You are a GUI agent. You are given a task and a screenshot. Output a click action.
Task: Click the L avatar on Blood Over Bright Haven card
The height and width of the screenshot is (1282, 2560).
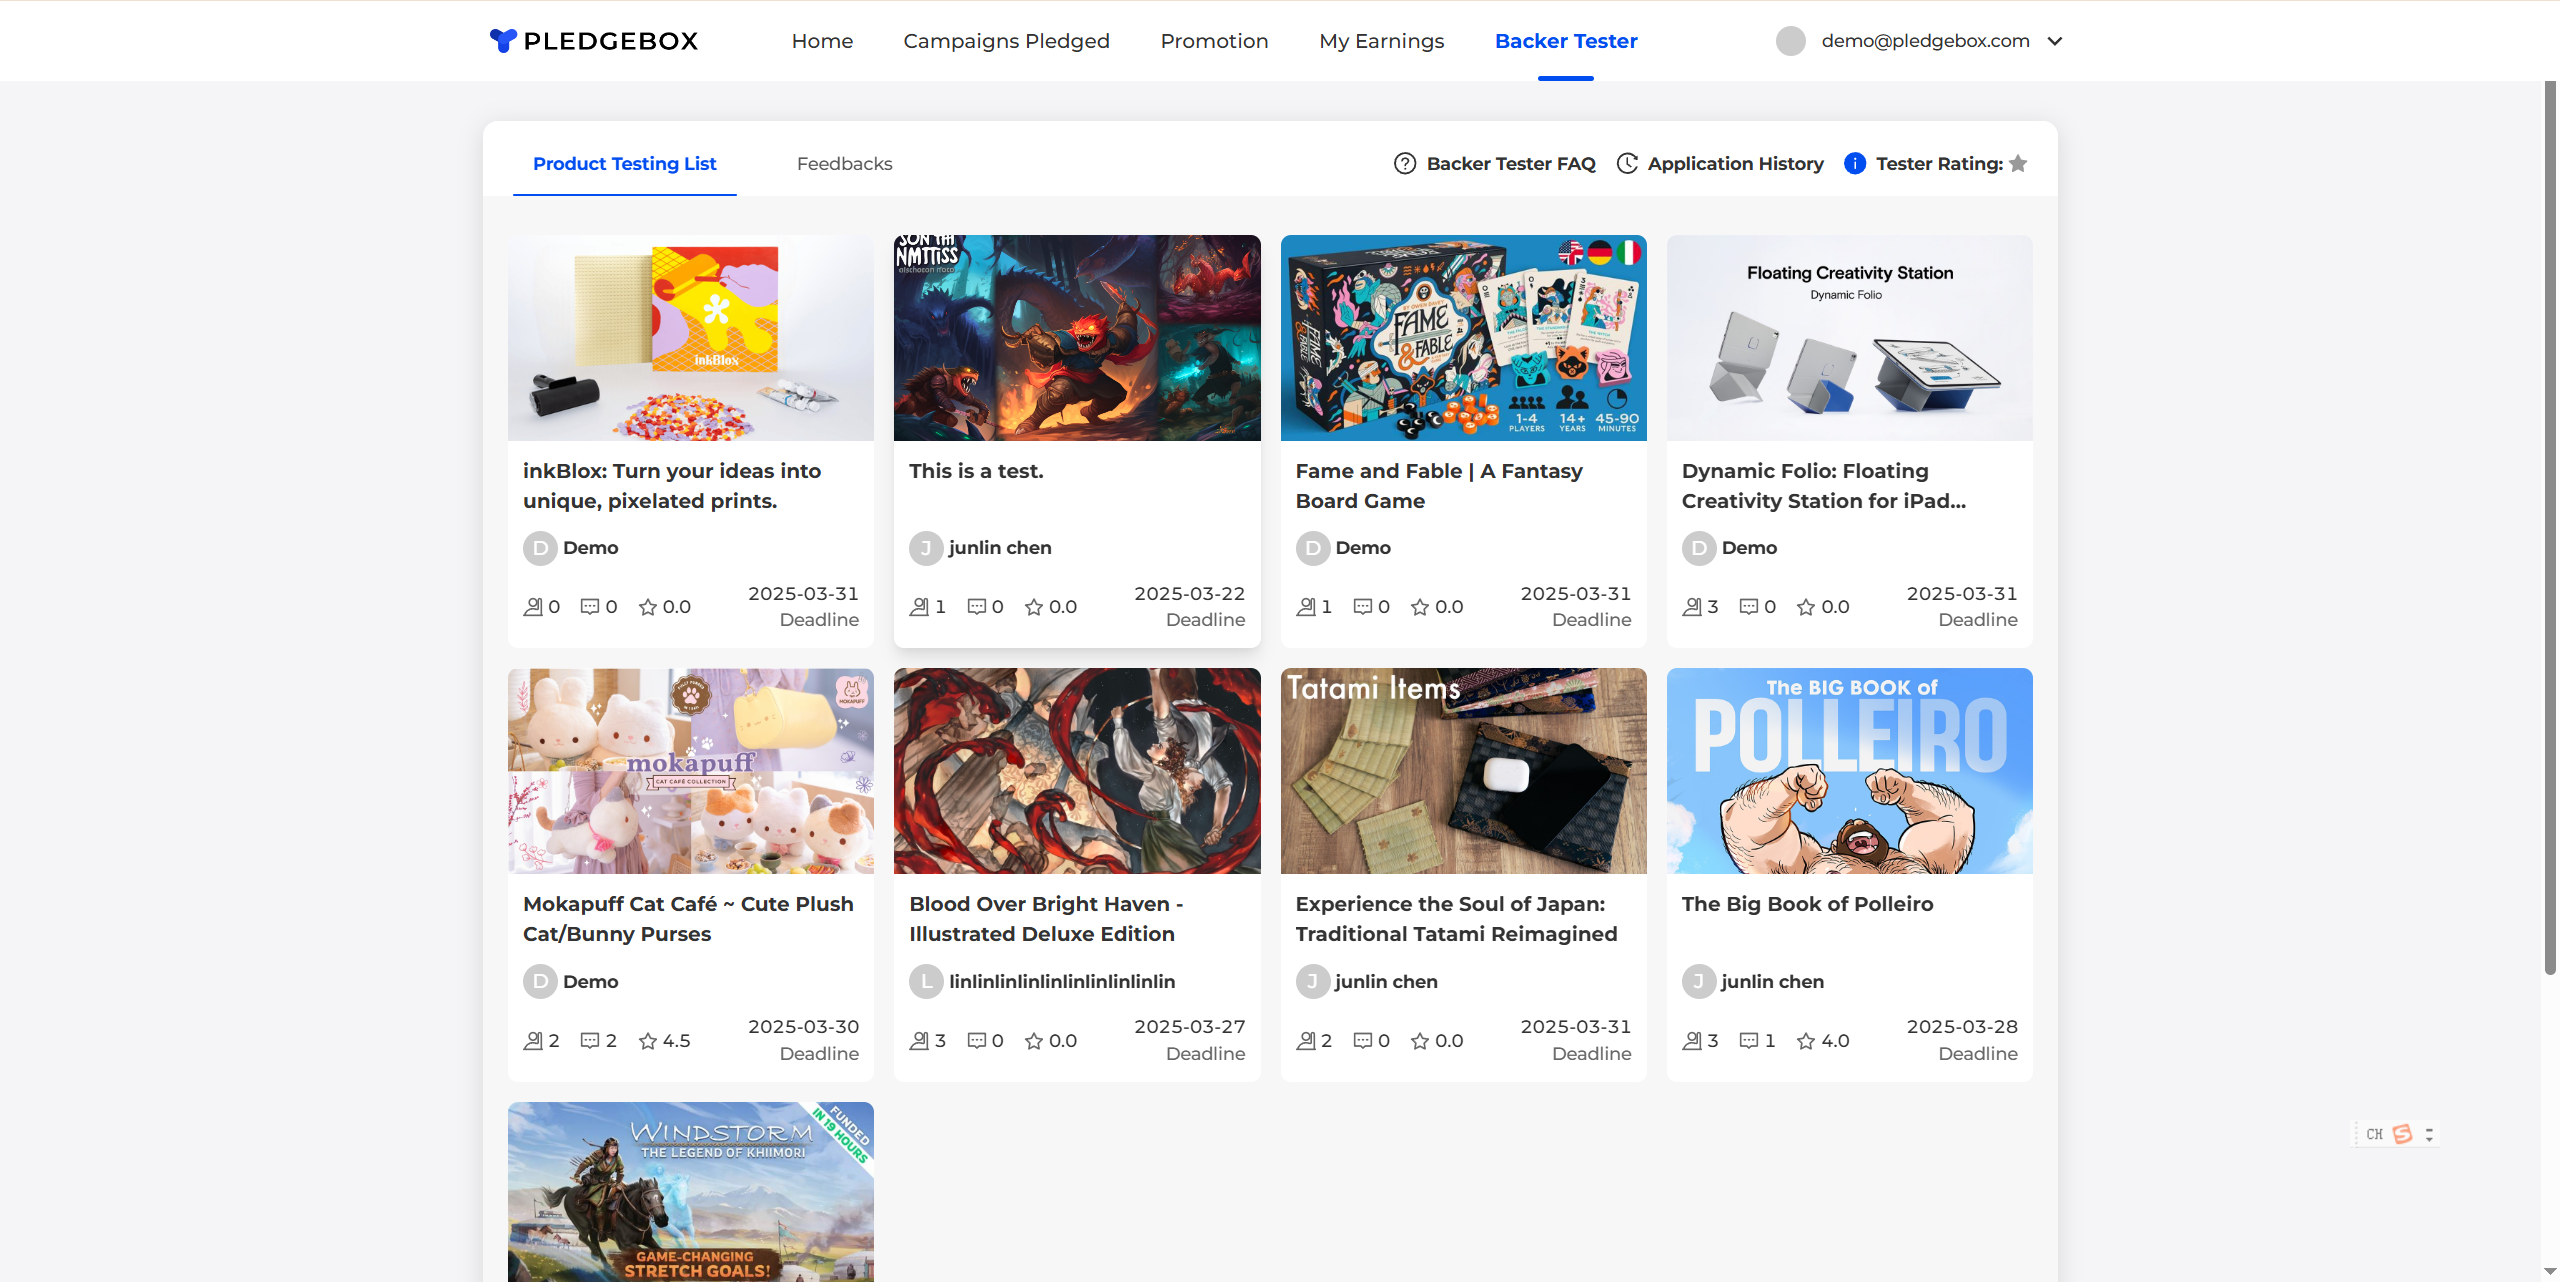pos(926,982)
